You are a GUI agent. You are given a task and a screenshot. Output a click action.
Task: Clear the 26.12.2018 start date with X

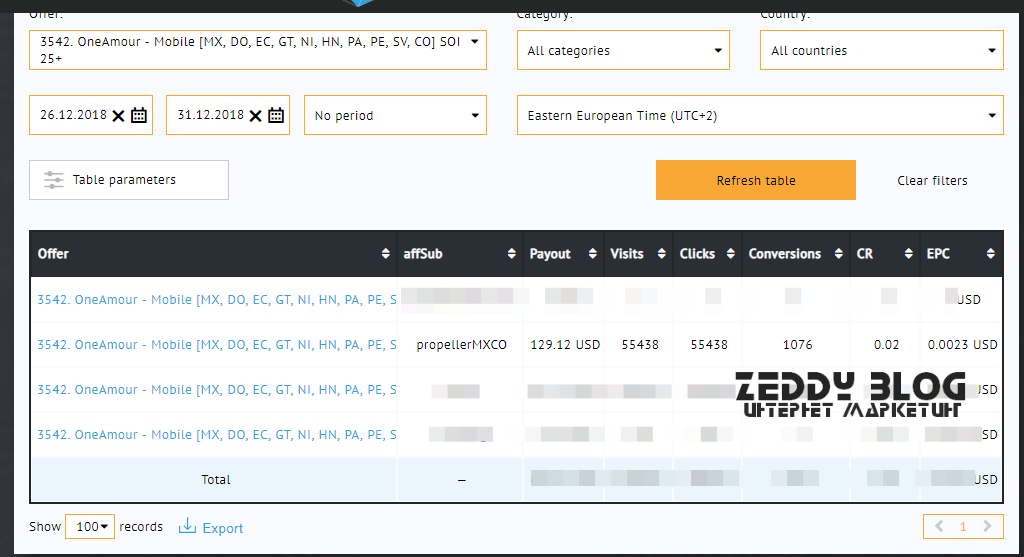pyautogui.click(x=118, y=116)
